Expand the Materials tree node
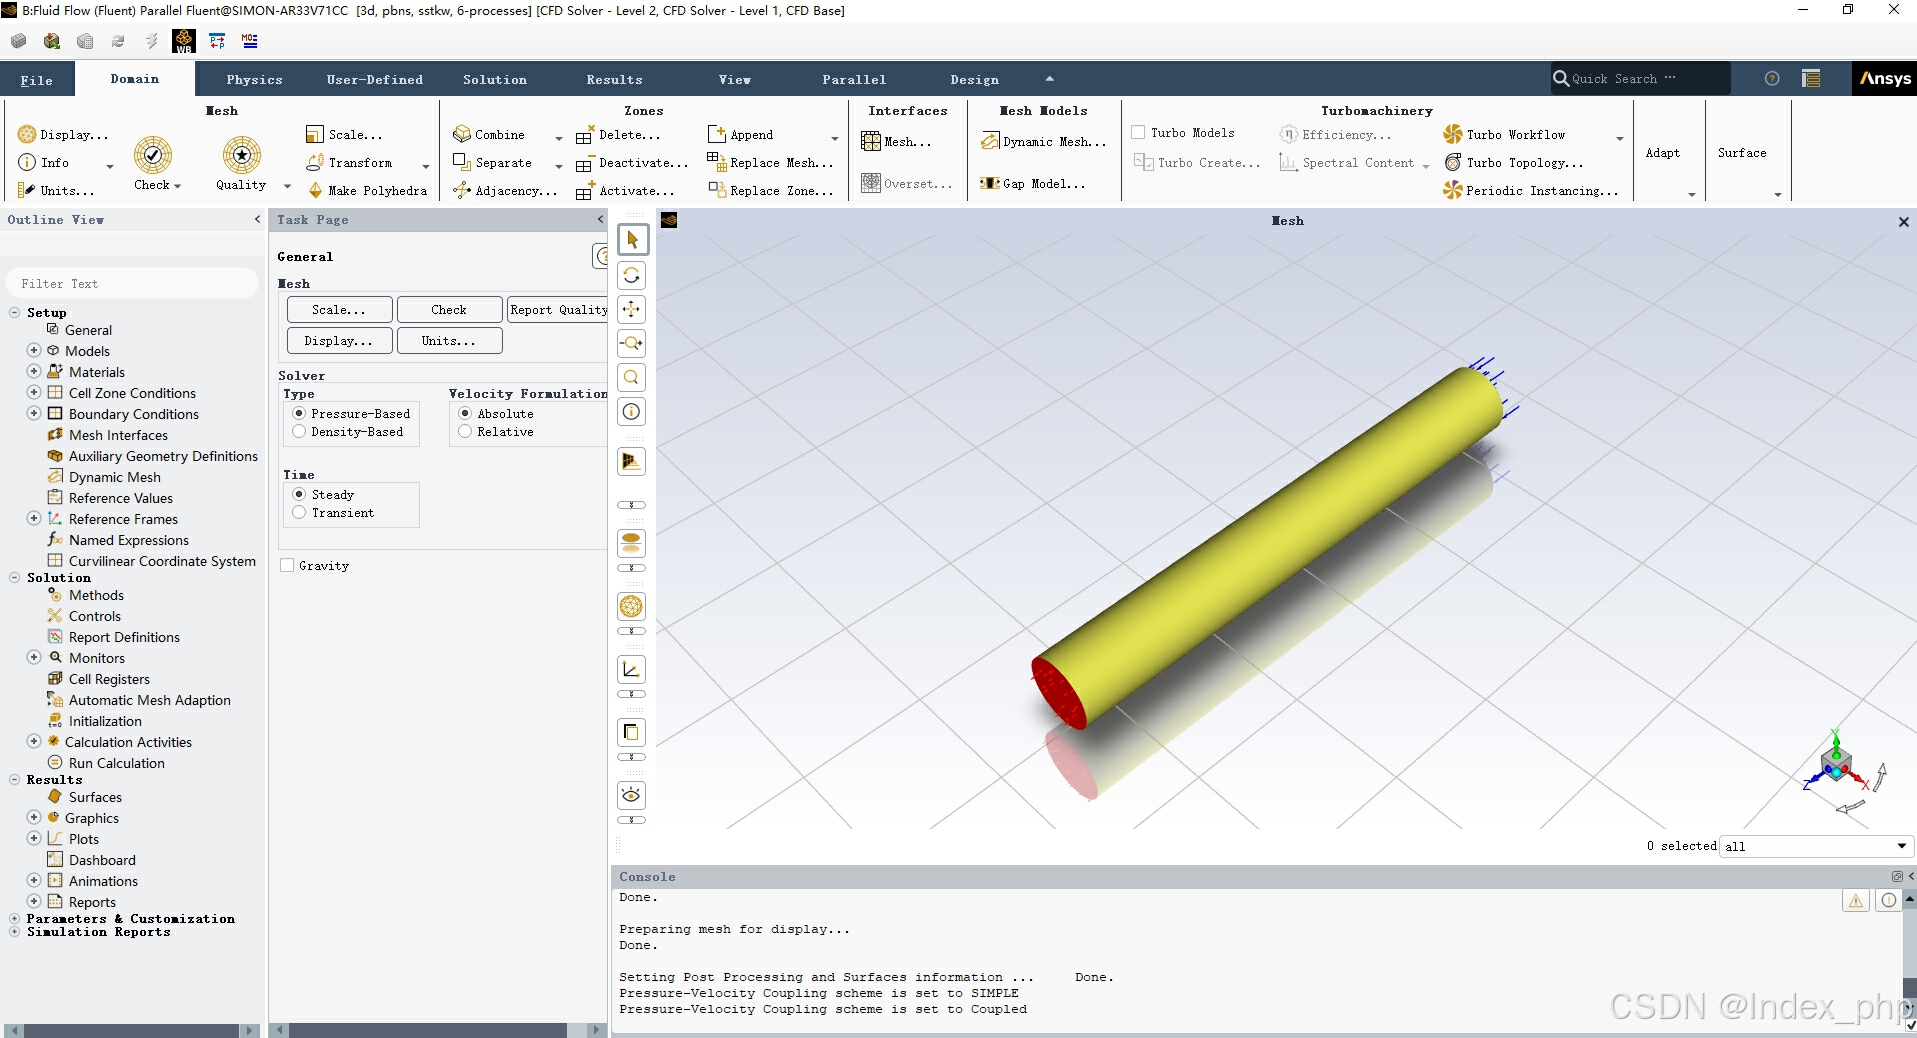 tap(34, 372)
